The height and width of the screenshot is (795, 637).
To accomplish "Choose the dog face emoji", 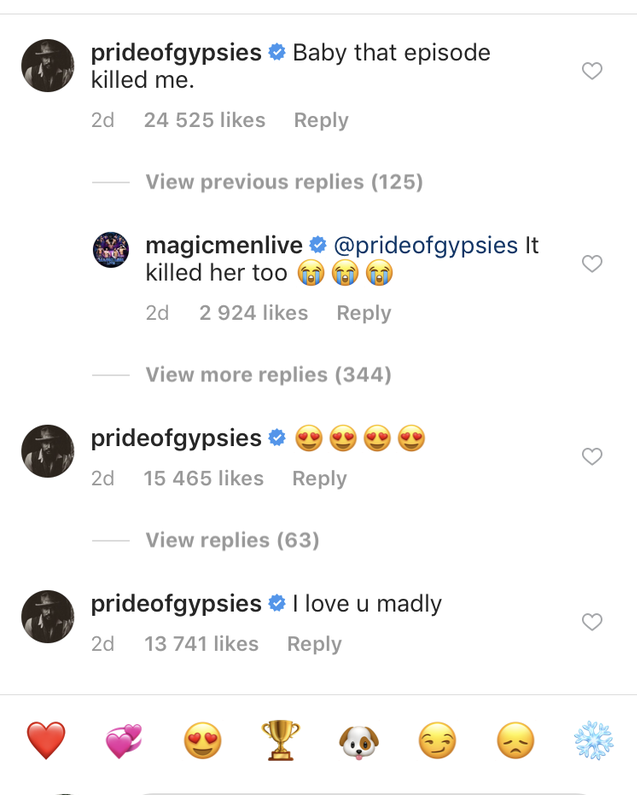I will 358,741.
